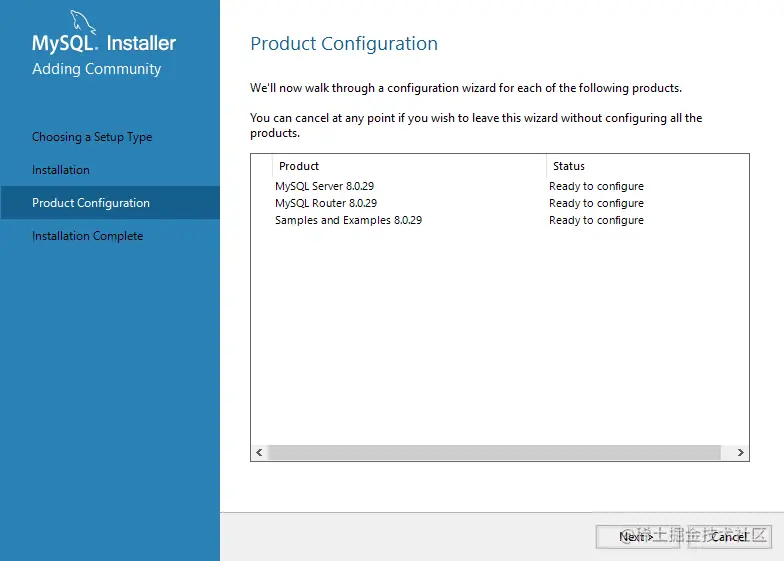Screen dimensions: 784x561
Task: Select the Samples and Examples 8.0.29 row
Action: point(500,220)
